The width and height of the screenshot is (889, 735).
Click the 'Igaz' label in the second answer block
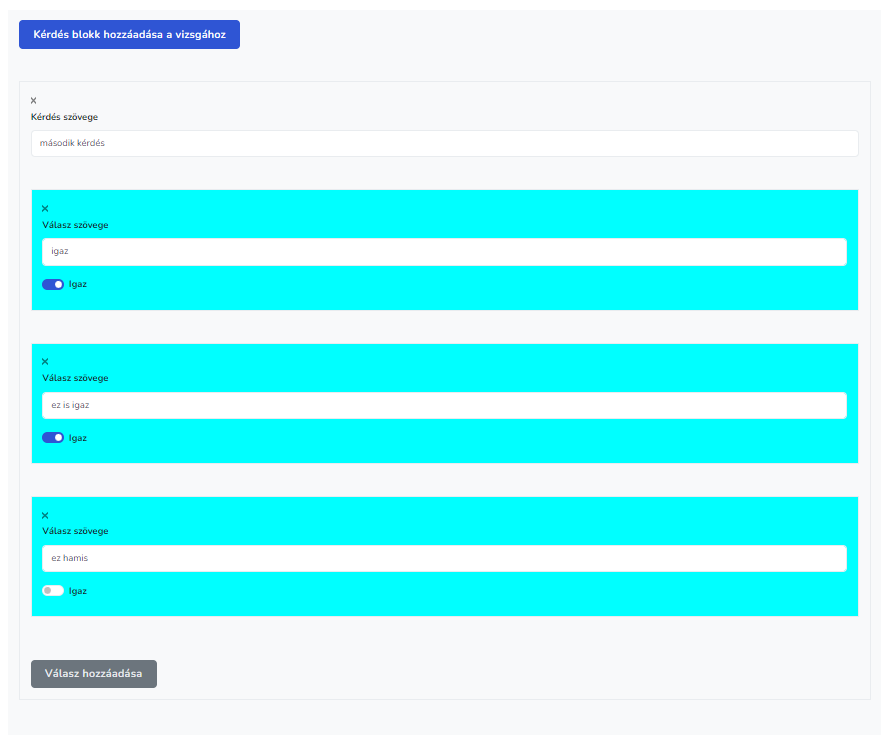[78, 438]
